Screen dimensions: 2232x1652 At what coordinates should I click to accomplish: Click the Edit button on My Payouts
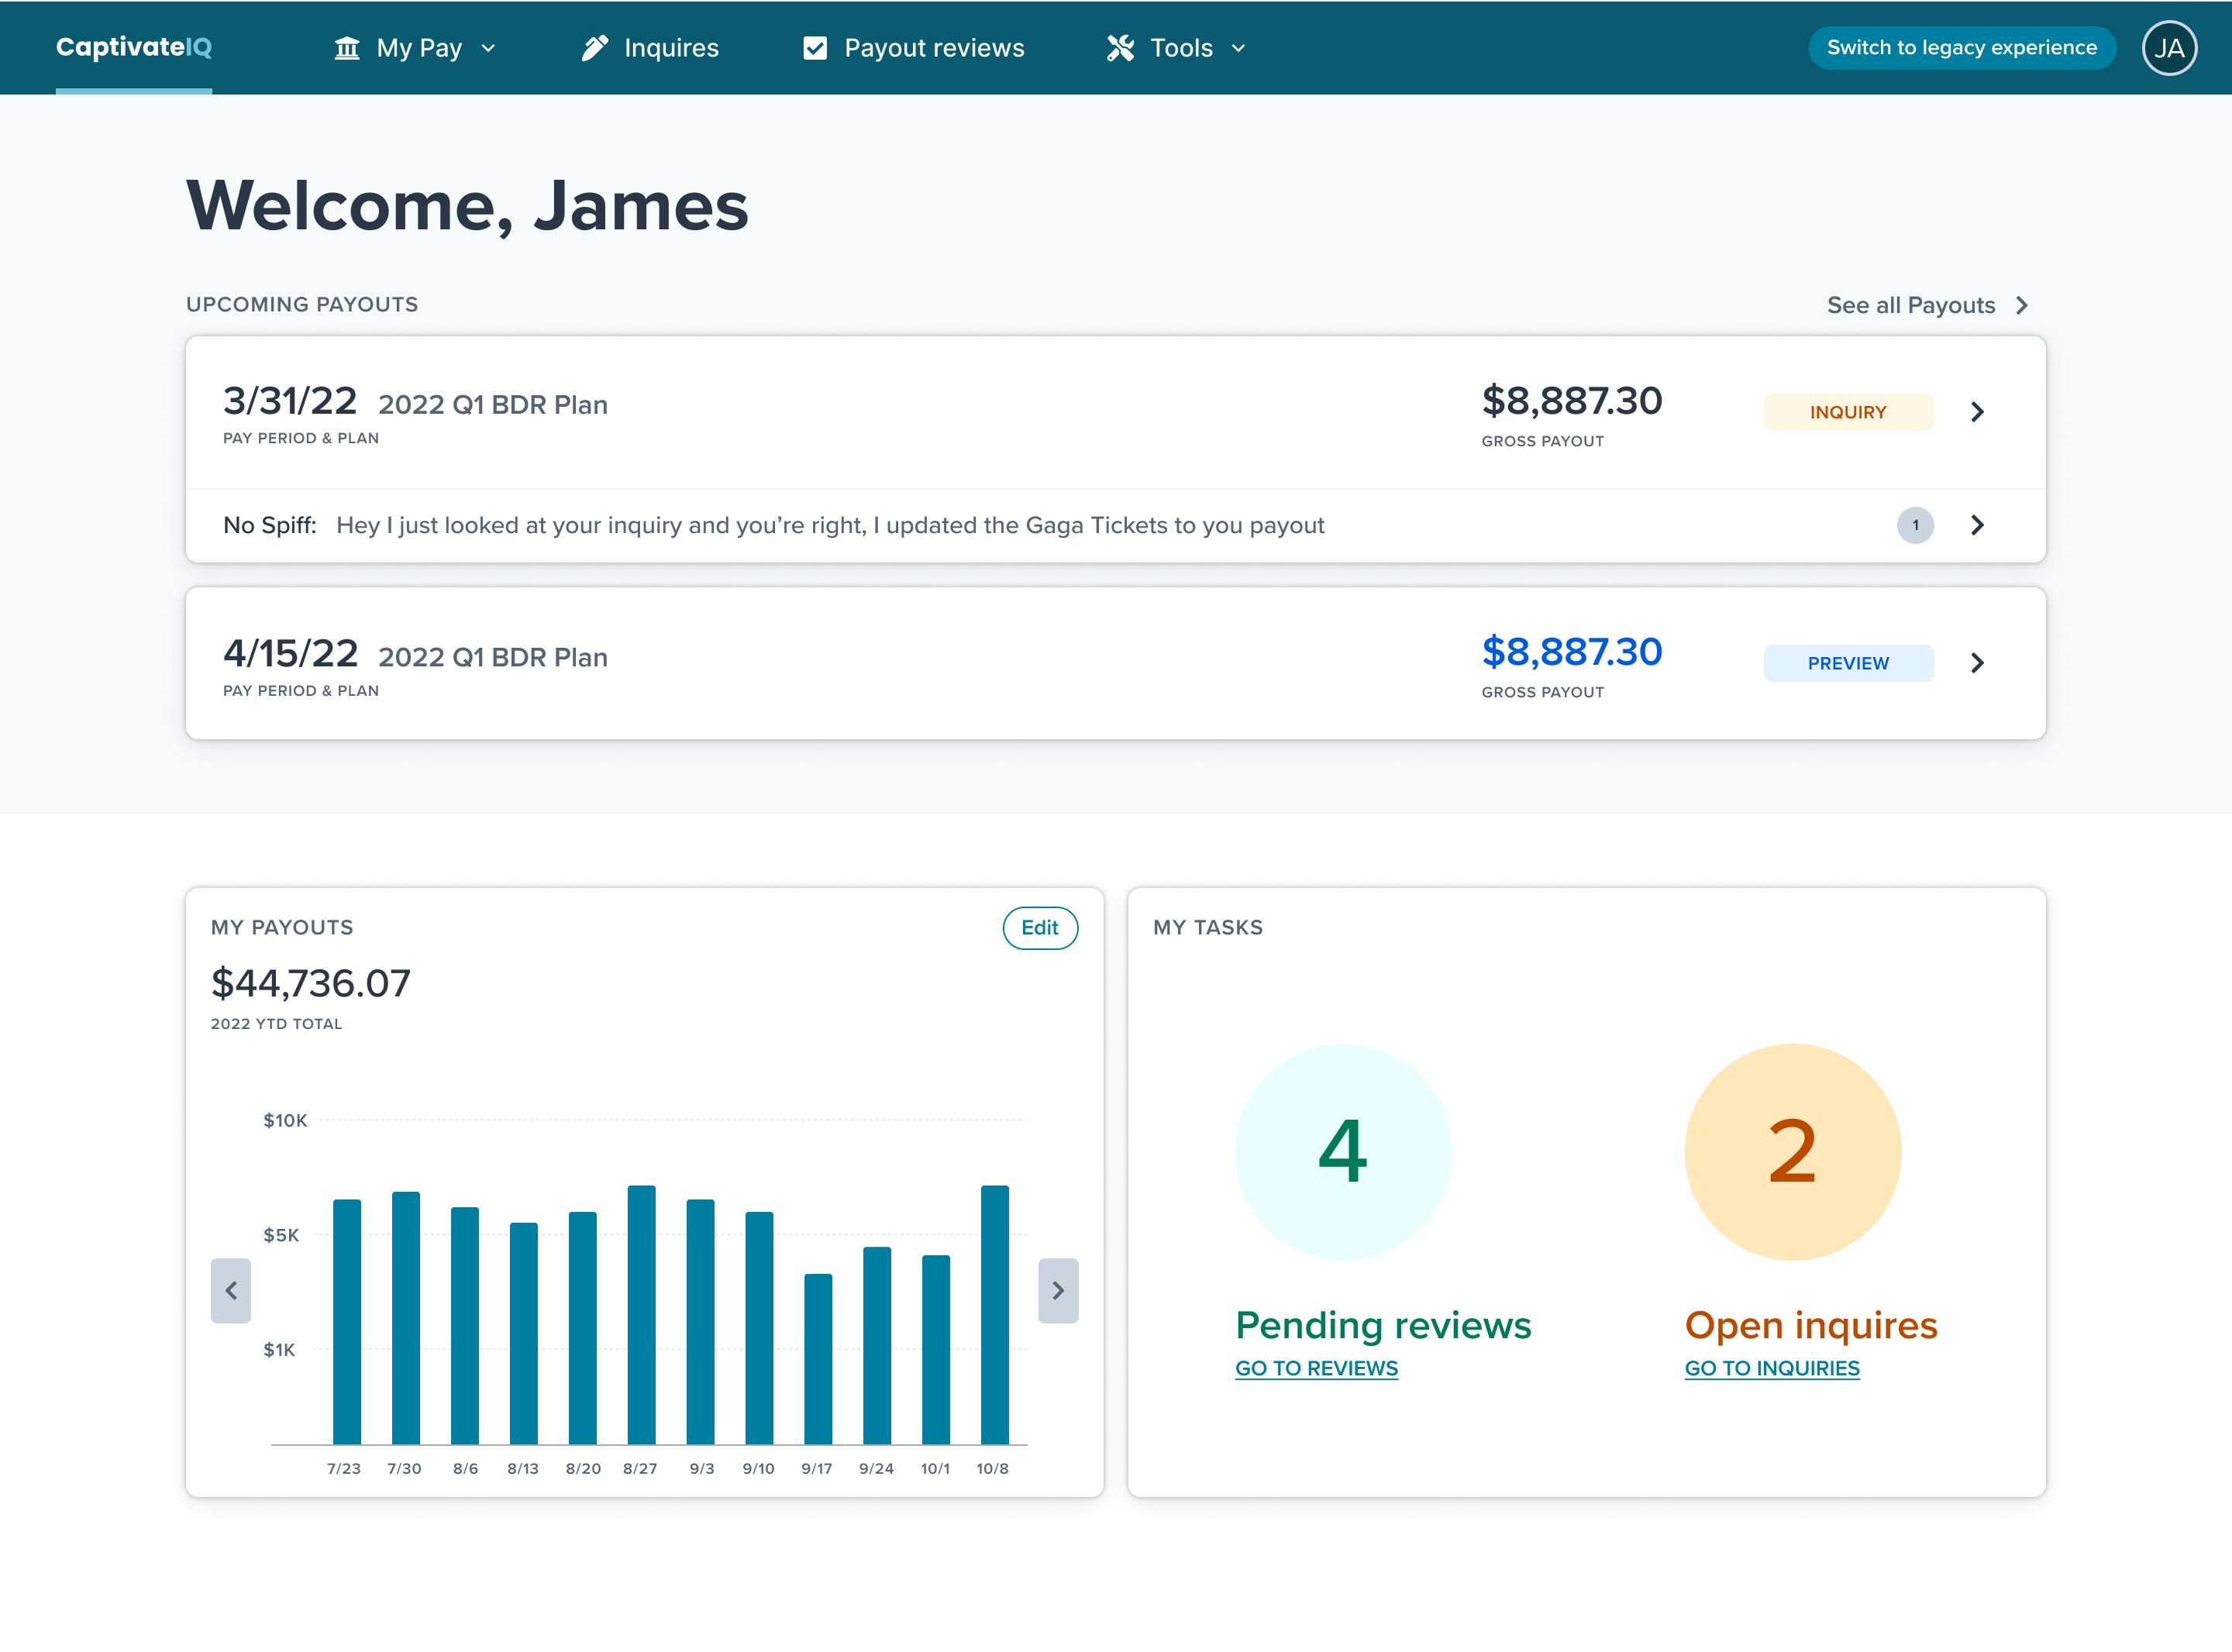[1040, 928]
